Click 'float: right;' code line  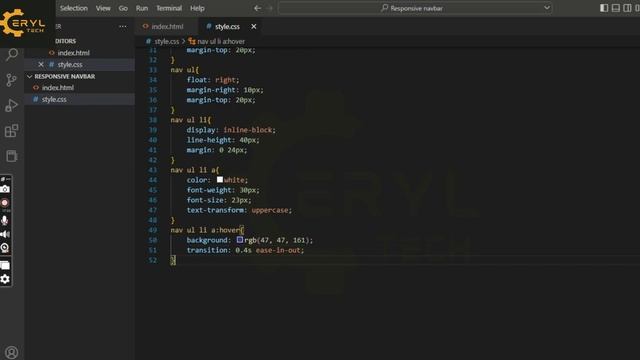213,80
